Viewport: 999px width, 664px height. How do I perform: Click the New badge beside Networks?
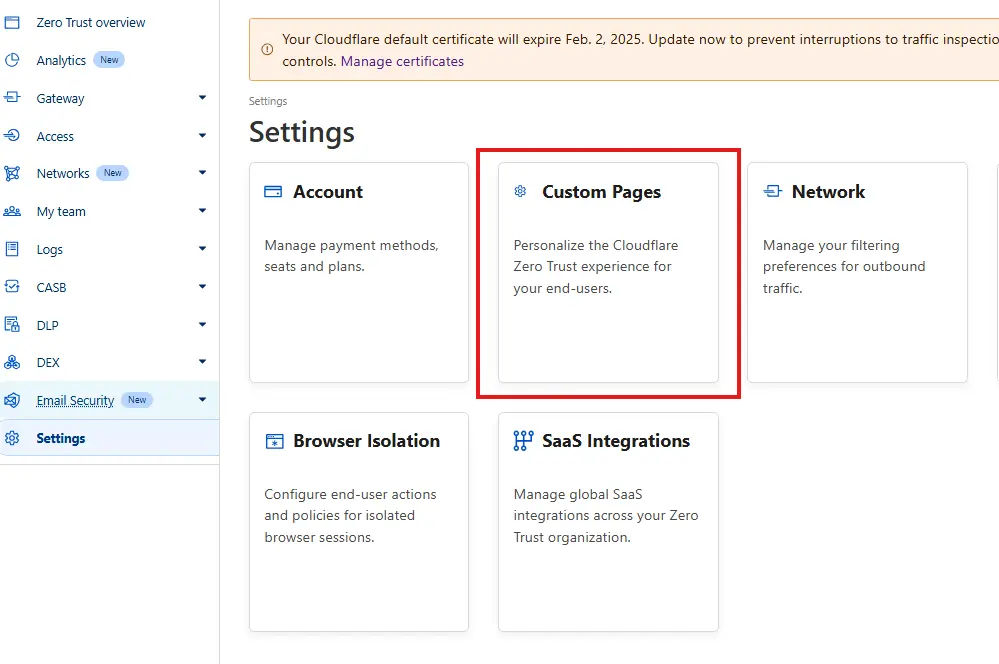click(113, 173)
